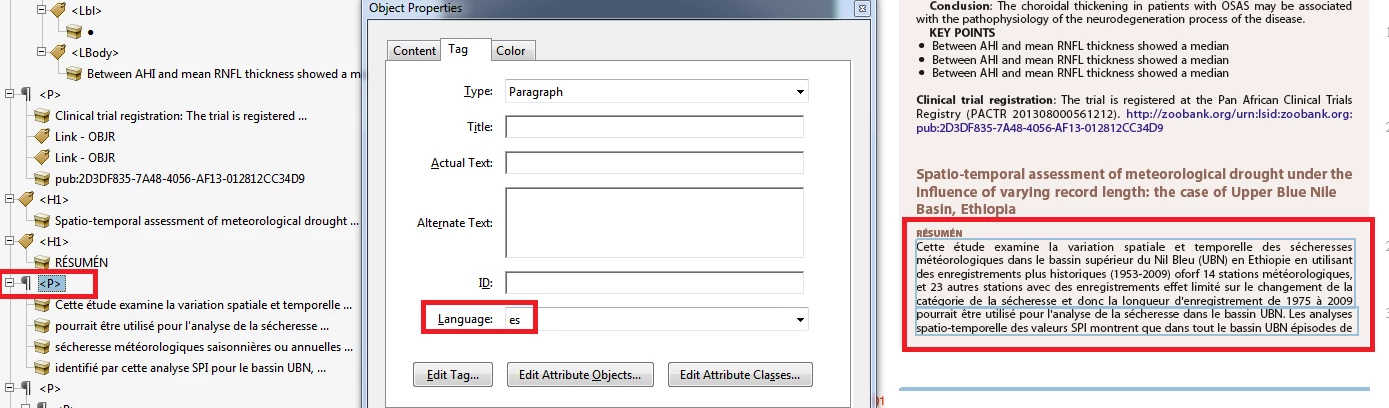The width and height of the screenshot is (1389, 408).
Task: Select 'Clinical trial registration: The trial is registered' row
Action: coord(180,116)
